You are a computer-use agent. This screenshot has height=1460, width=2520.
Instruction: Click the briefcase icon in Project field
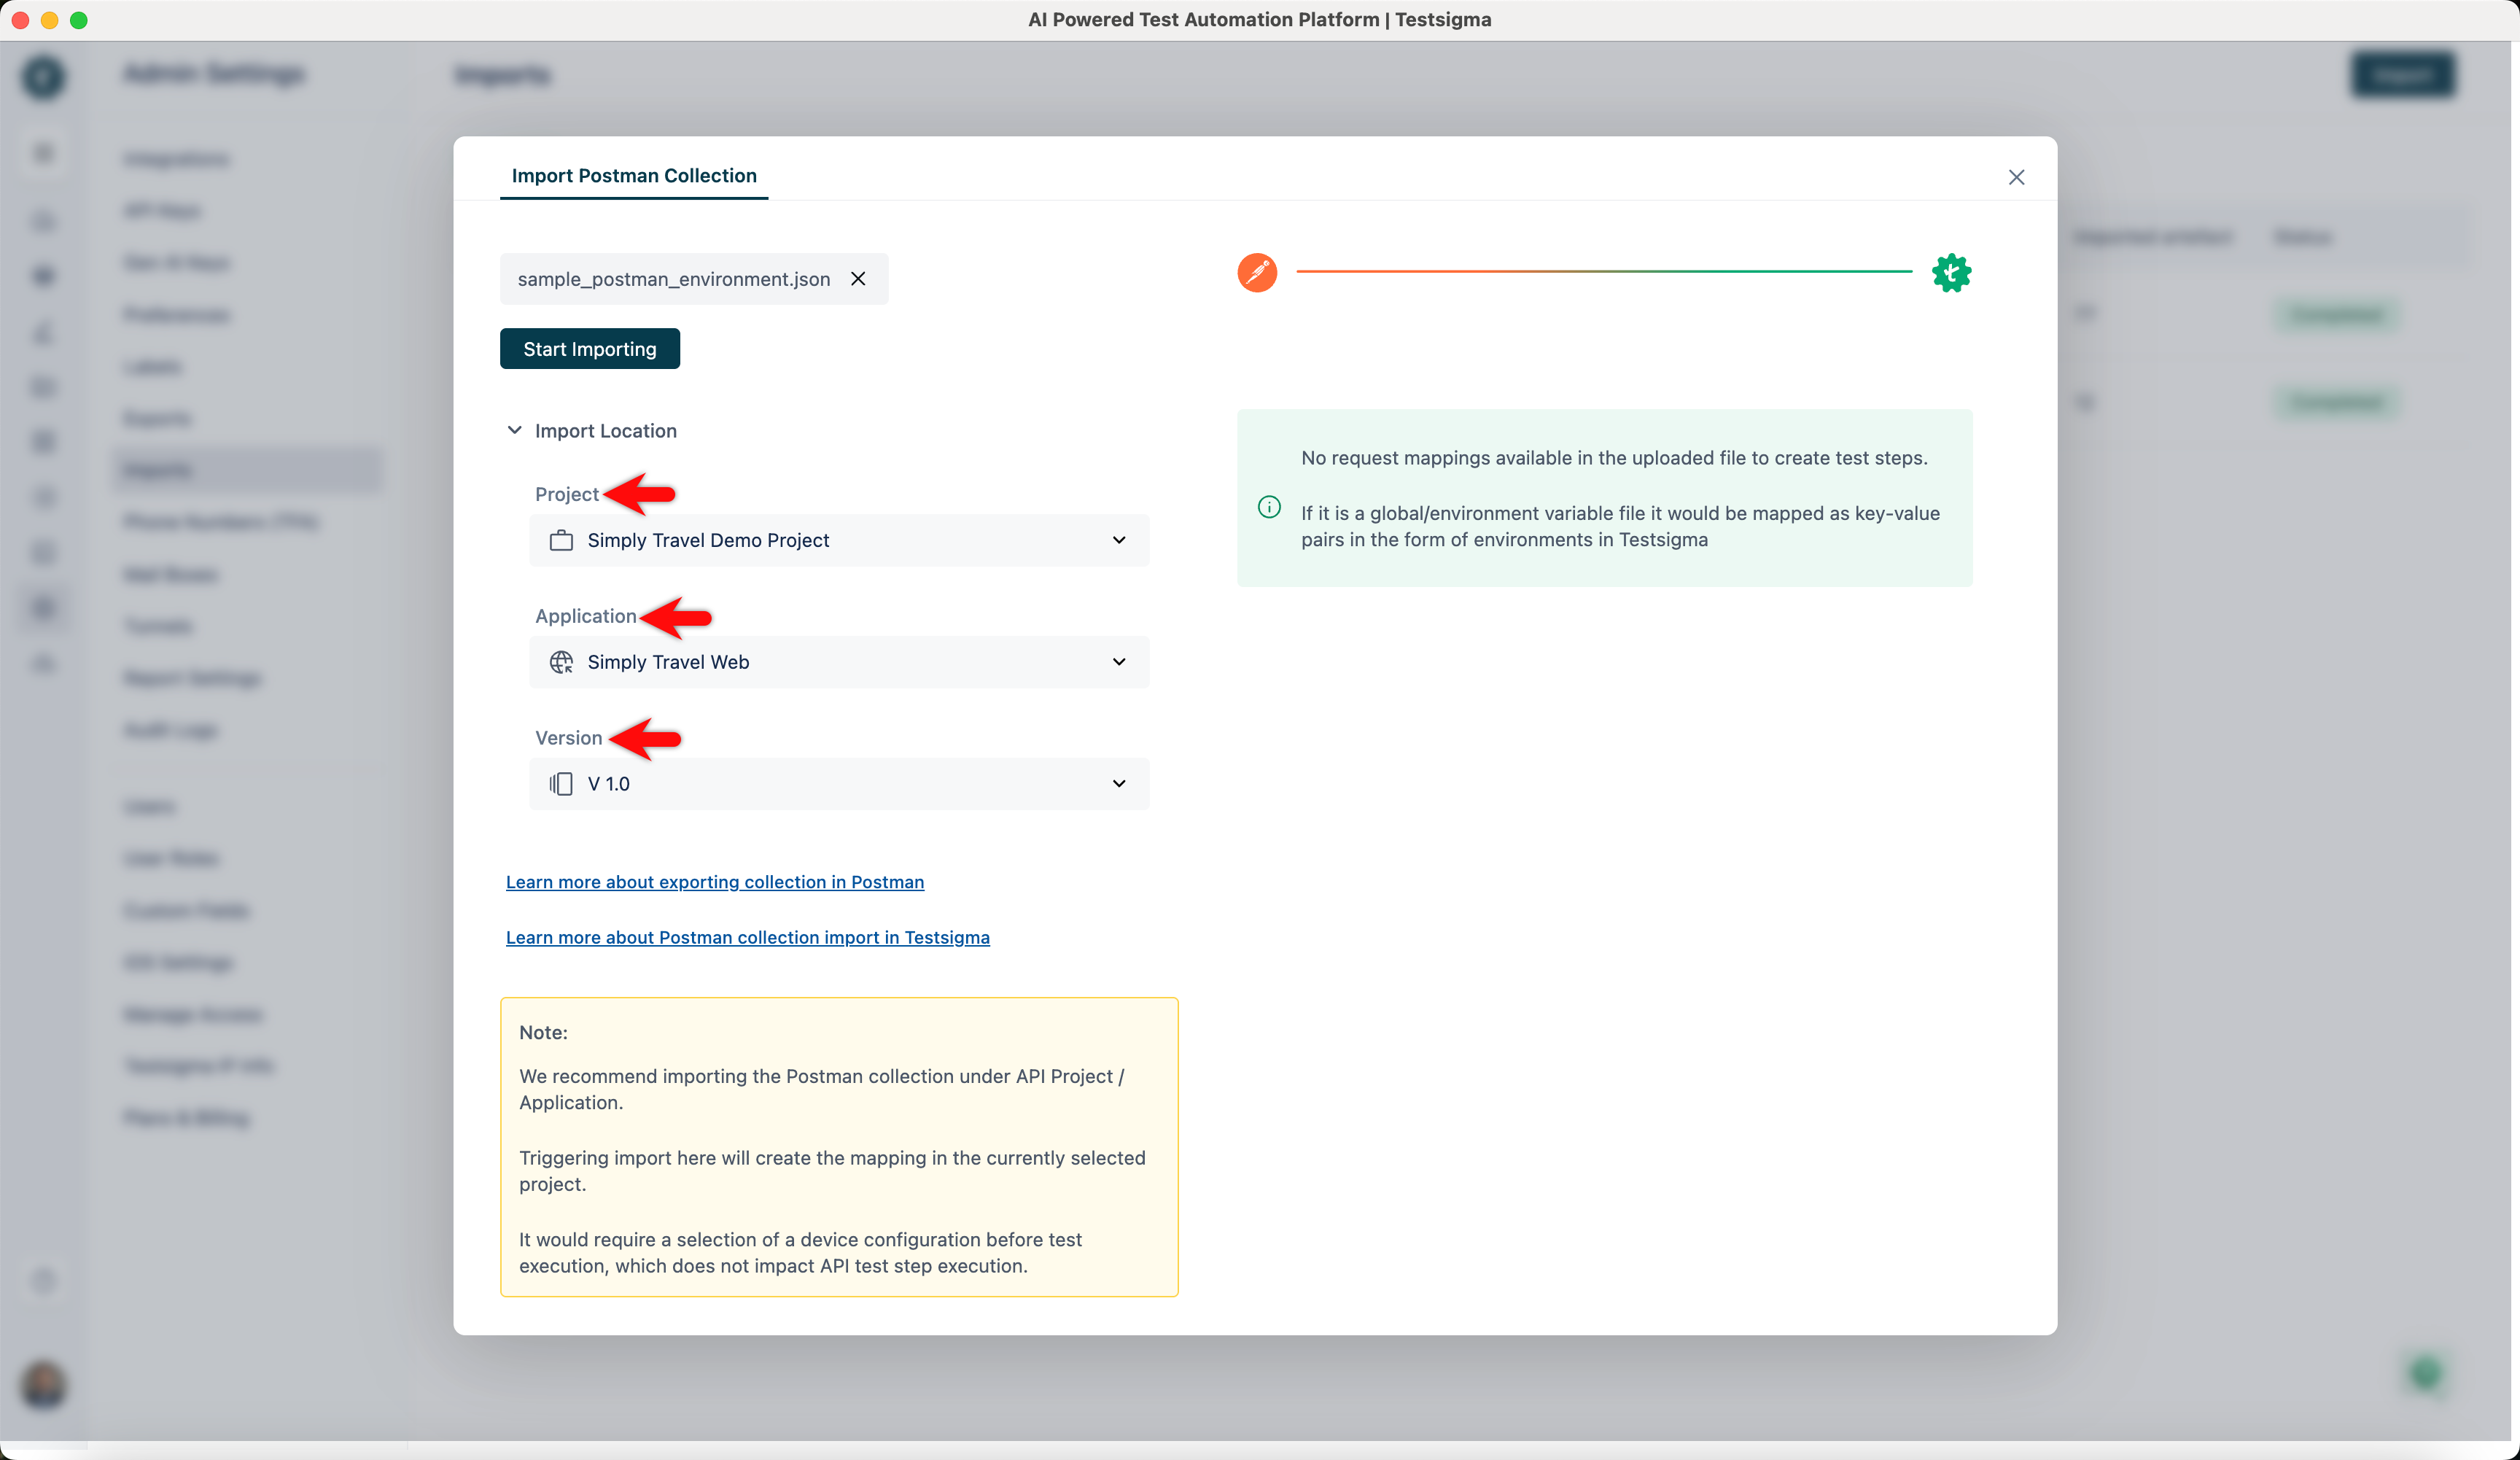pos(561,540)
